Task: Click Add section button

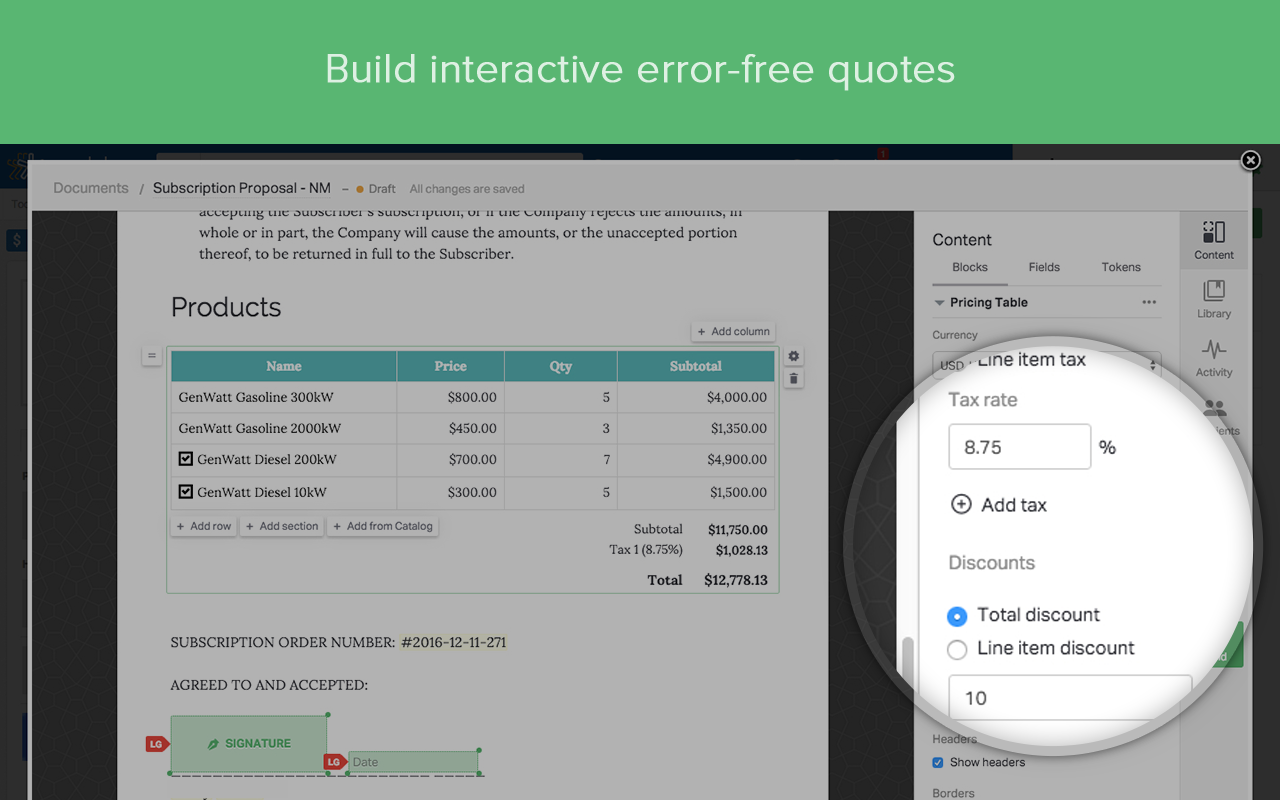Action: click(x=282, y=526)
